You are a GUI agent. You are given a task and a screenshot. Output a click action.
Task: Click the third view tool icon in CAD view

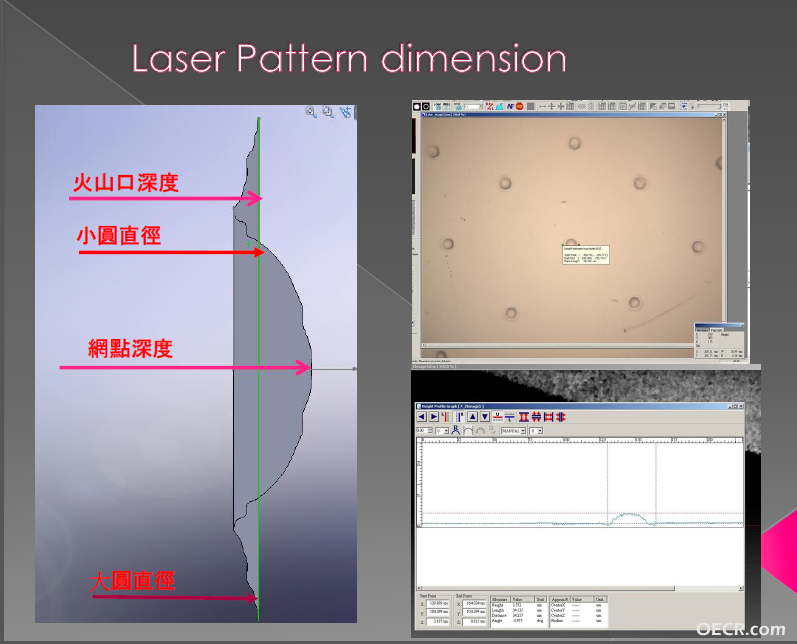click(346, 112)
